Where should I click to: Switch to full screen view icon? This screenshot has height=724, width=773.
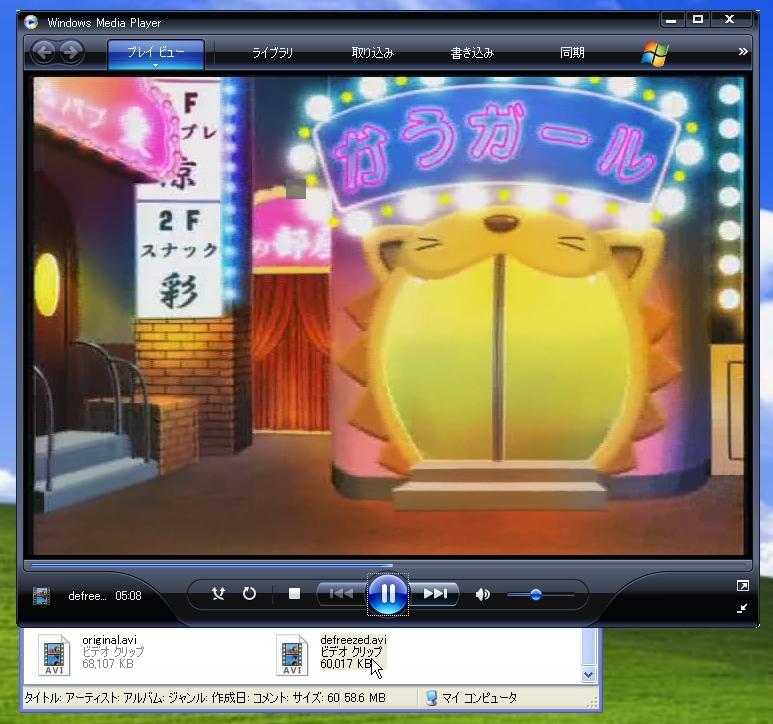(742, 586)
